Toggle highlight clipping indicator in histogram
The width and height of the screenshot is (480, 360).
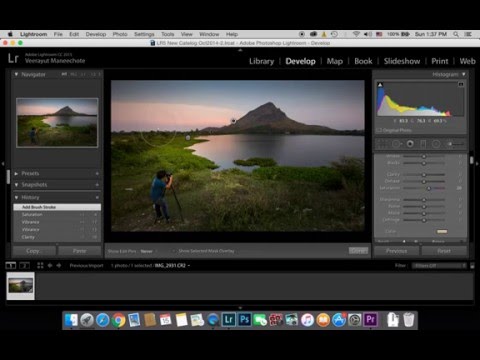[461, 85]
